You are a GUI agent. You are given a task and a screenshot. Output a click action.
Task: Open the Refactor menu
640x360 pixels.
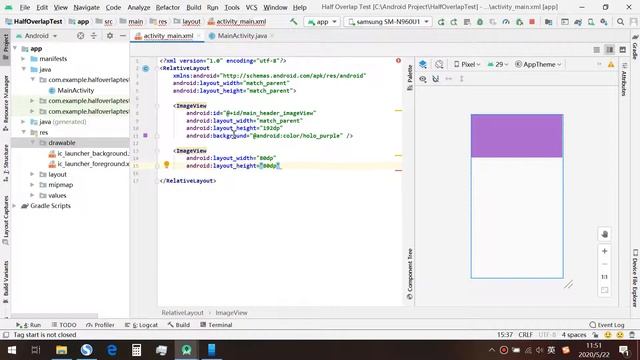click(x=168, y=7)
